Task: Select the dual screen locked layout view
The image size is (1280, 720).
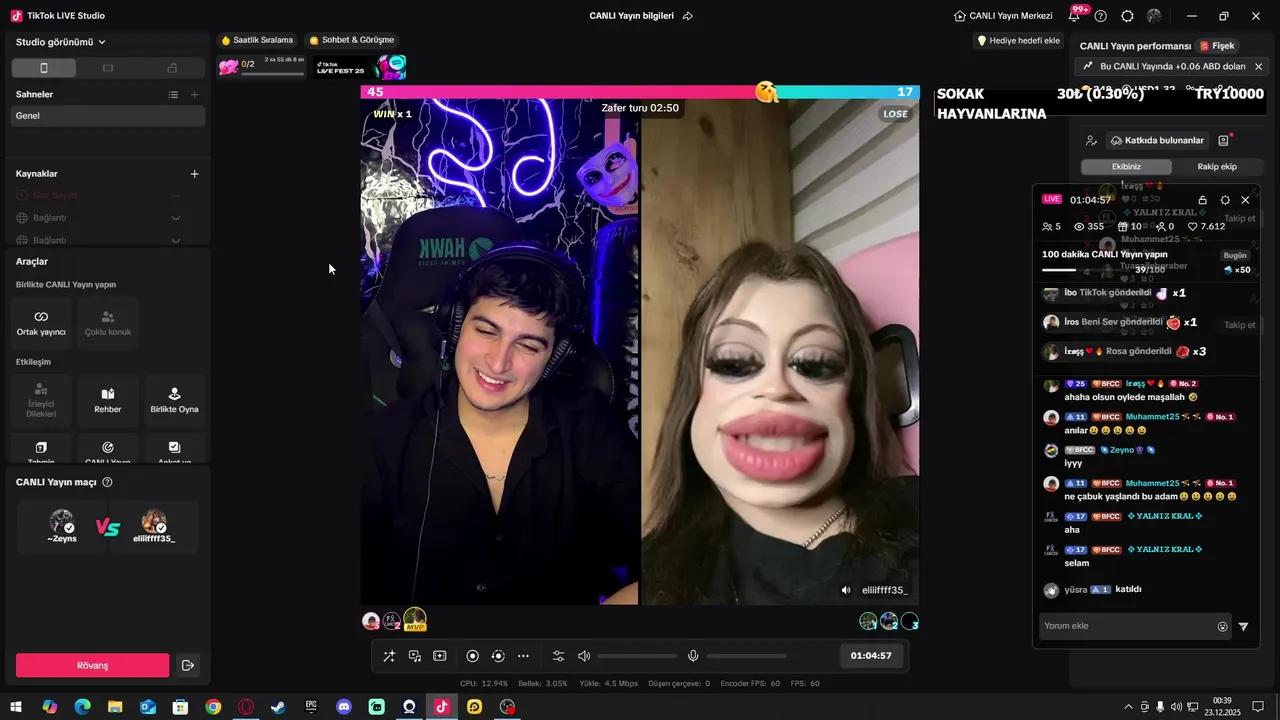Action: pos(172,68)
